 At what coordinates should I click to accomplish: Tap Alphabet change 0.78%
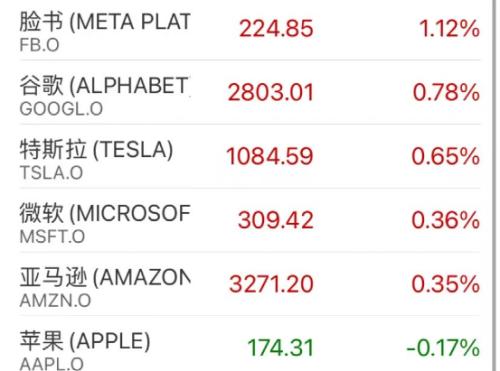(446, 92)
